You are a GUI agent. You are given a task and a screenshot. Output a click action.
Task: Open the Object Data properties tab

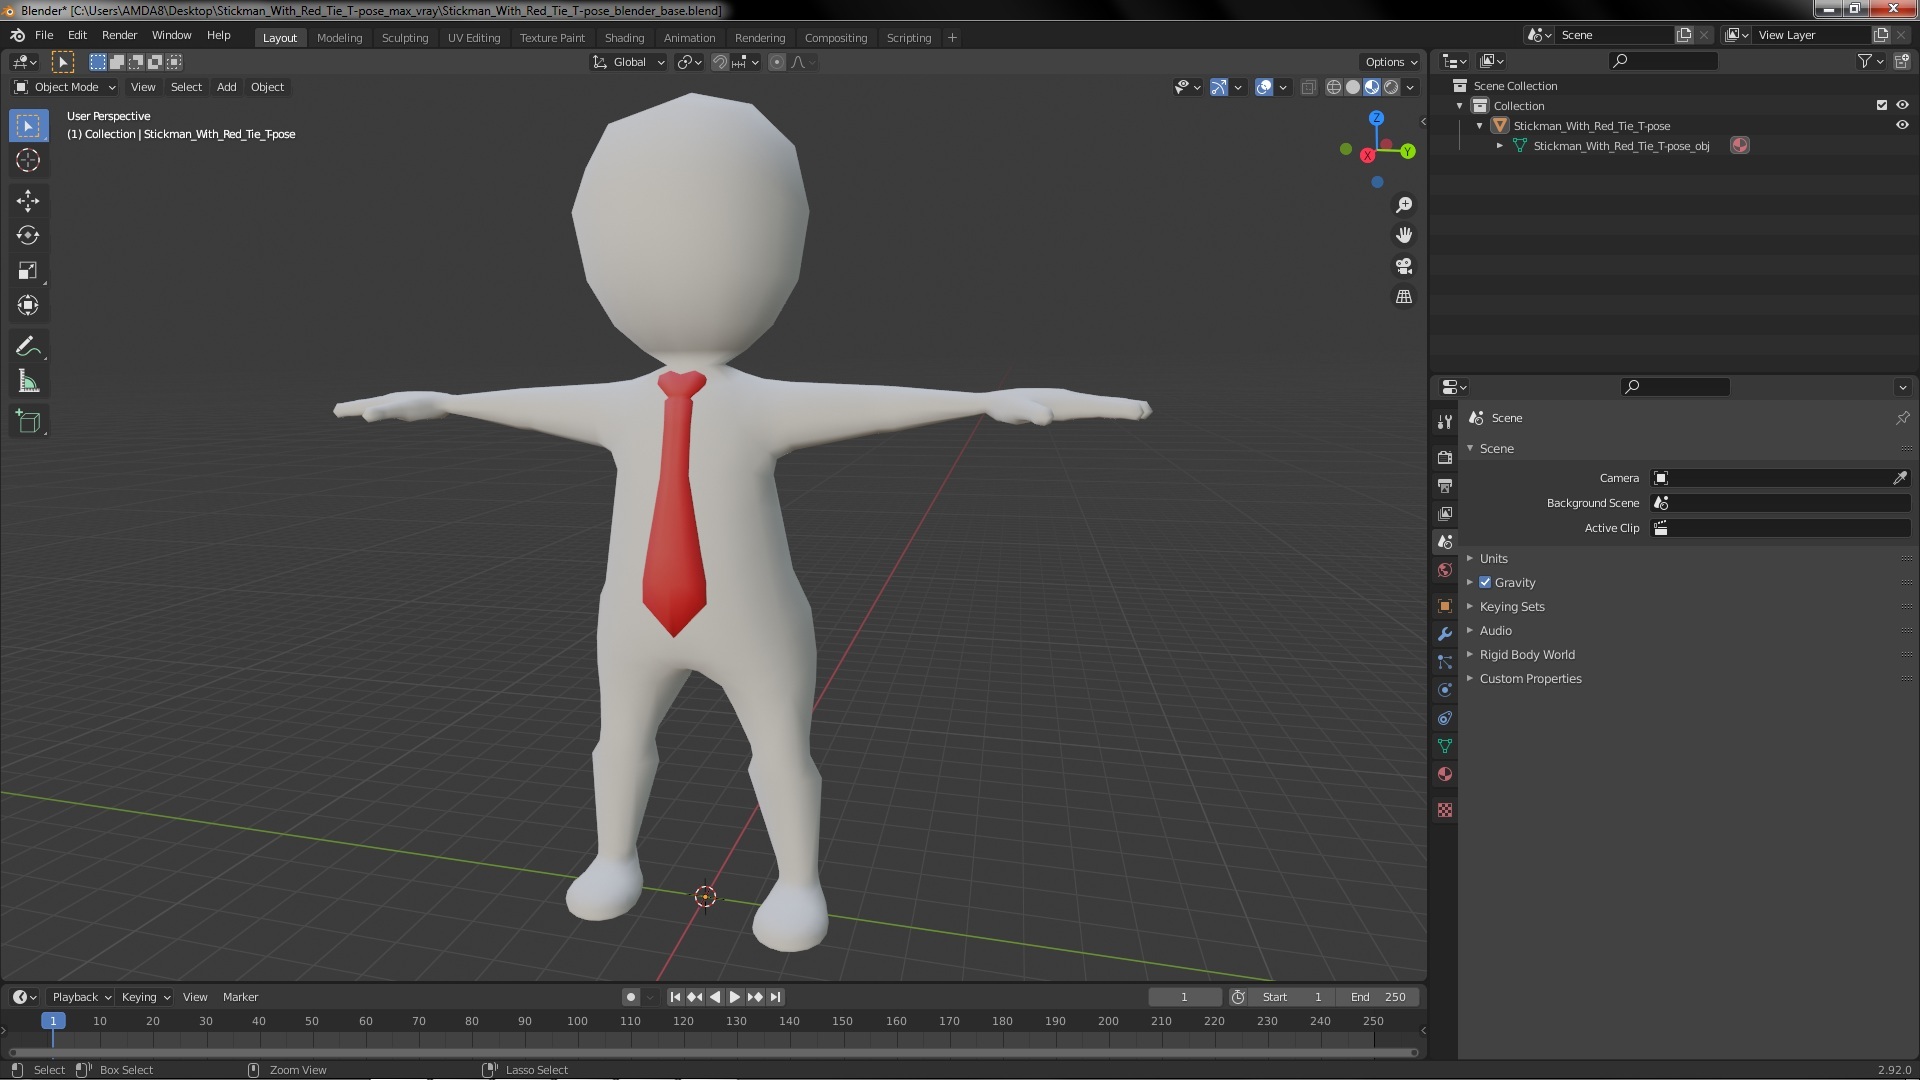[1444, 746]
